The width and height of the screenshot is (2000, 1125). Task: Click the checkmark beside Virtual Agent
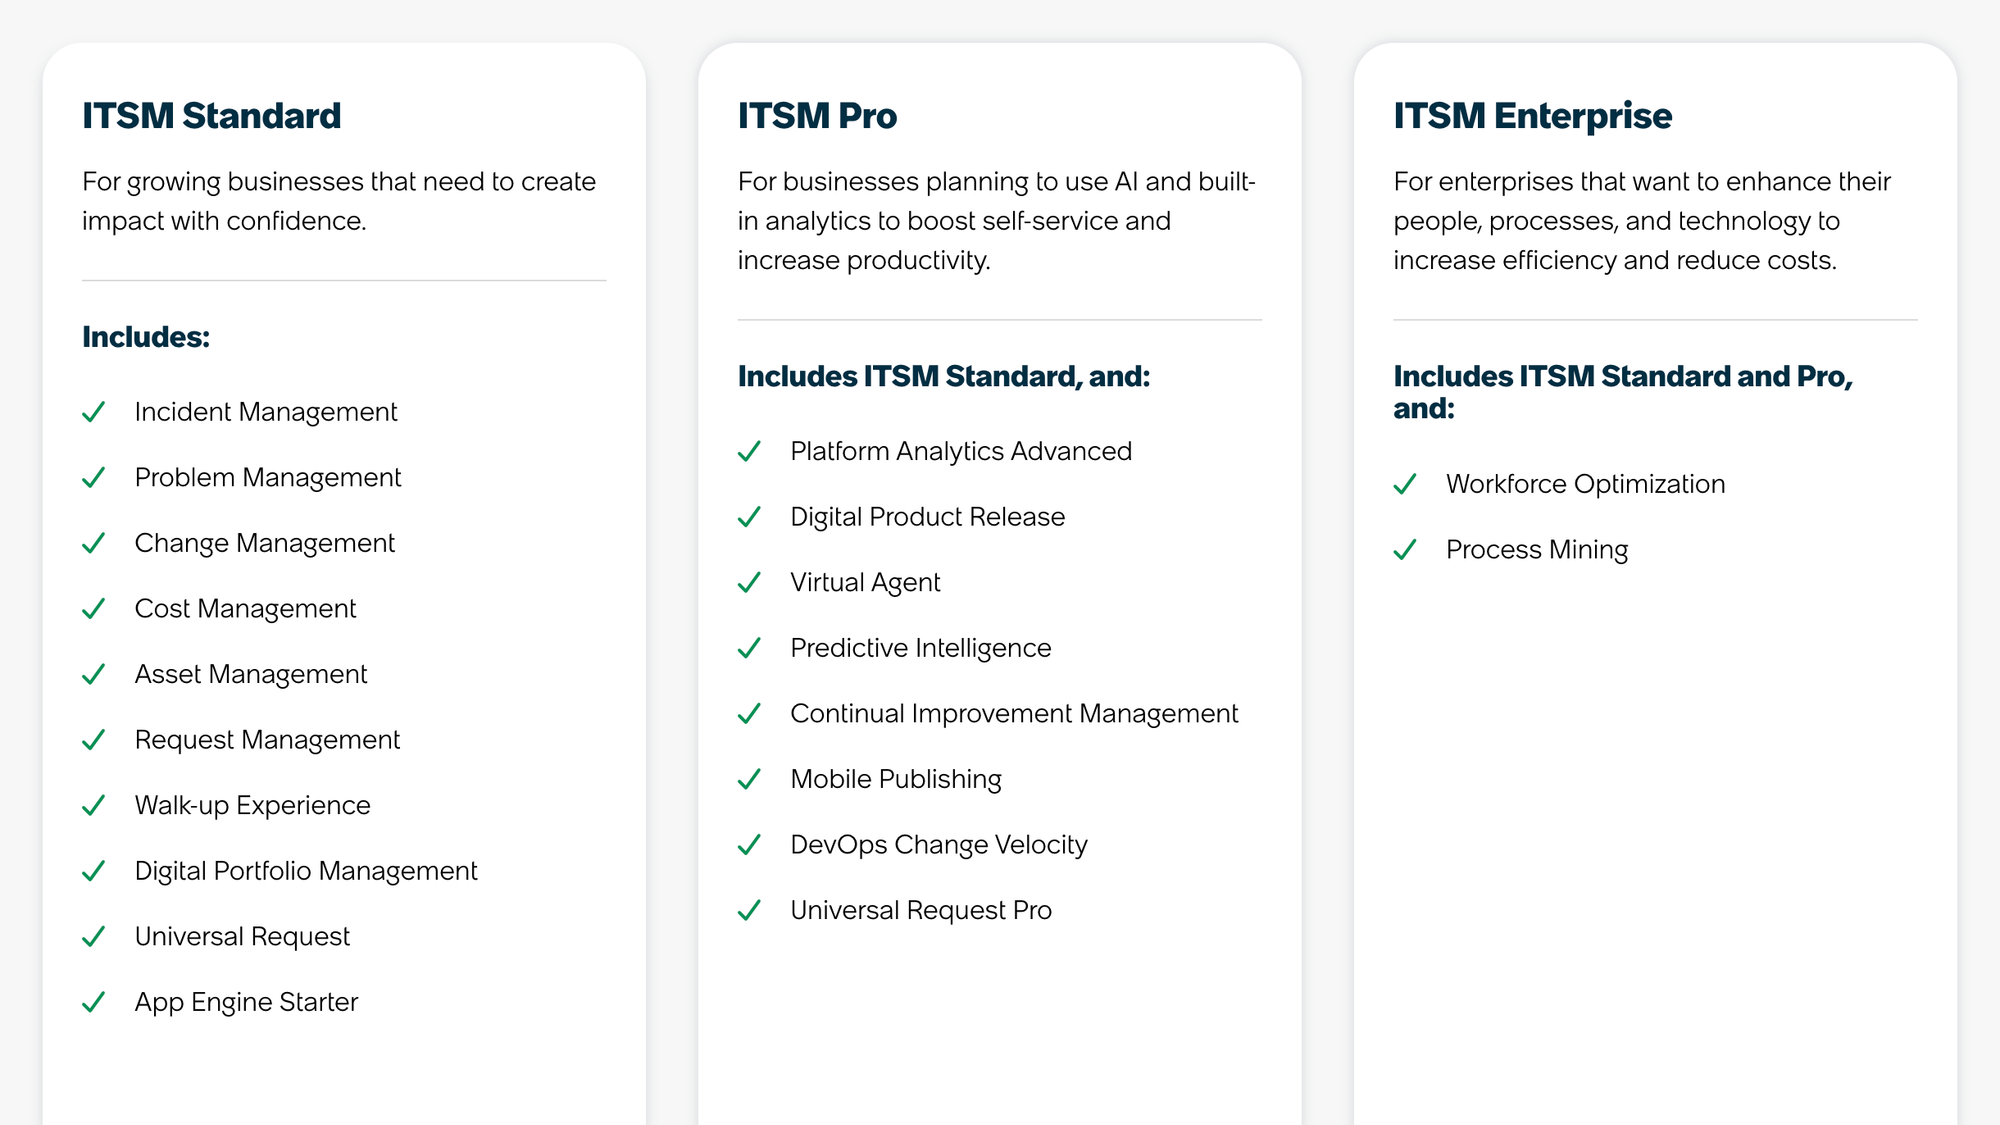tap(750, 583)
